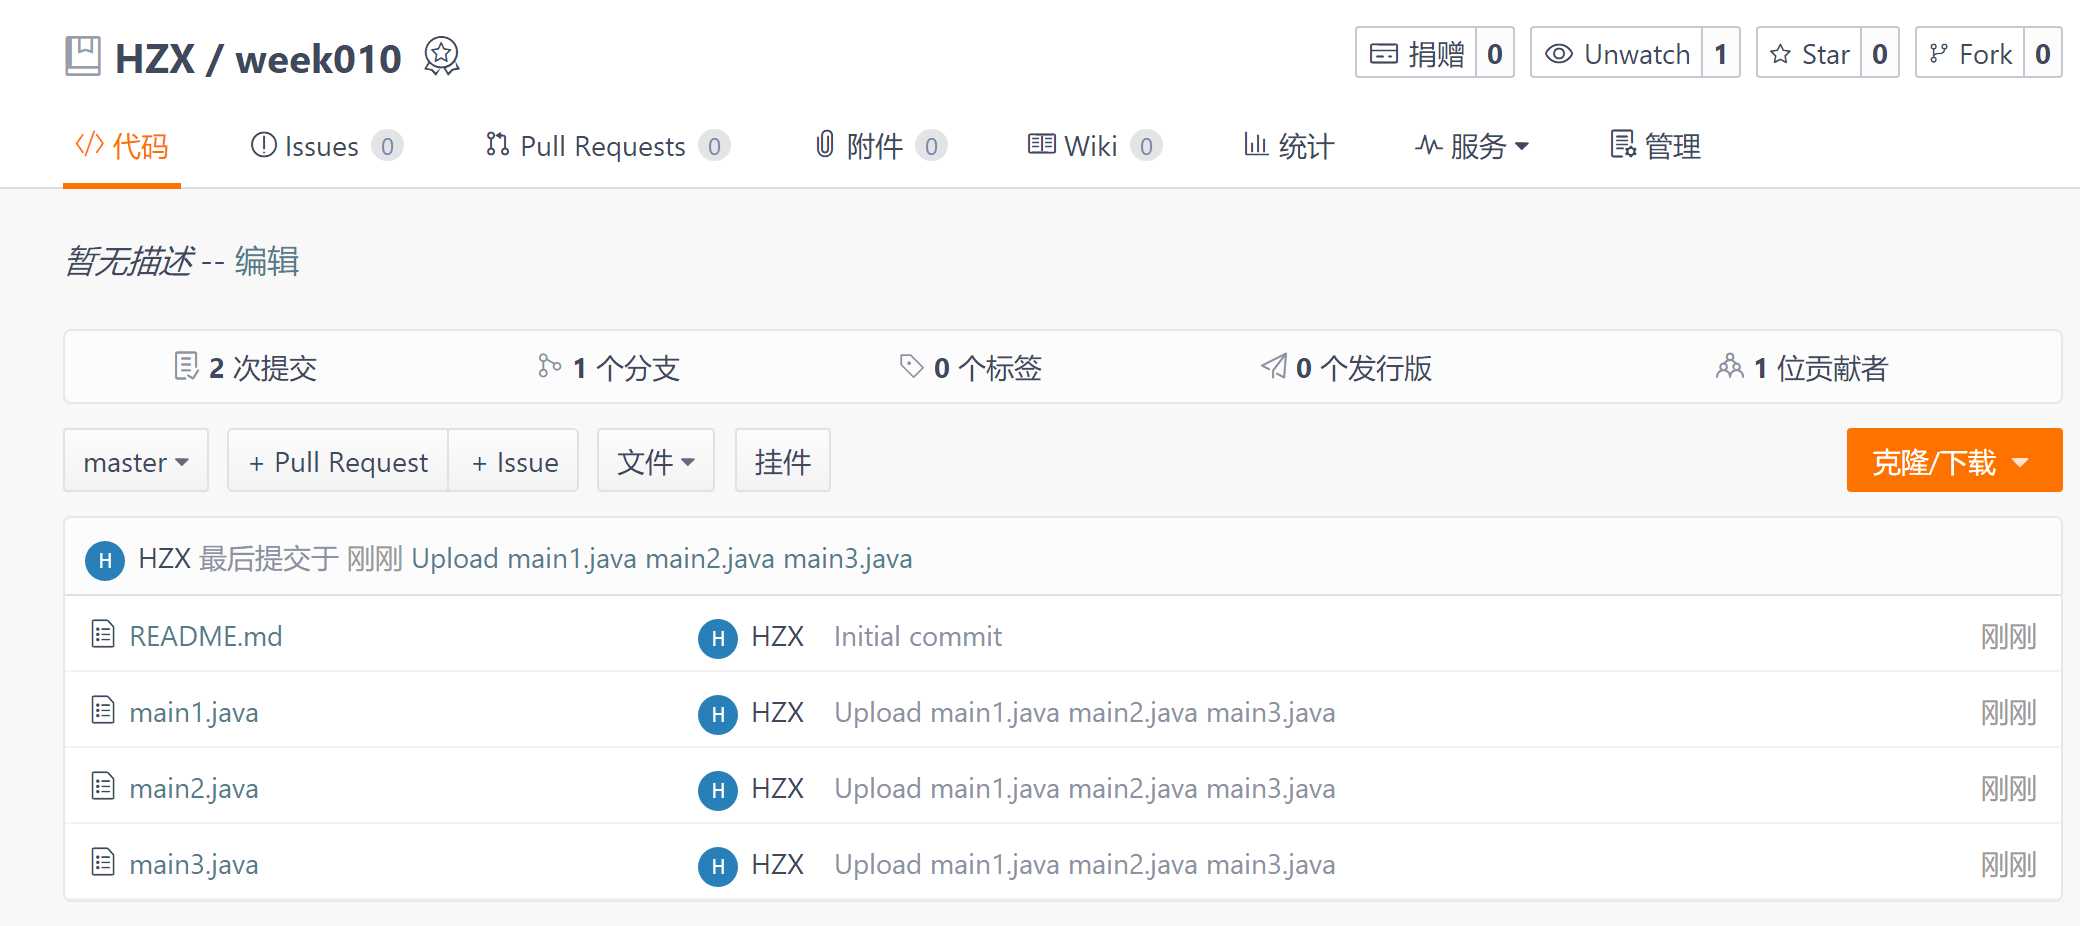View the 1 位贡献者 contributors
The image size is (2080, 926).
[1802, 368]
